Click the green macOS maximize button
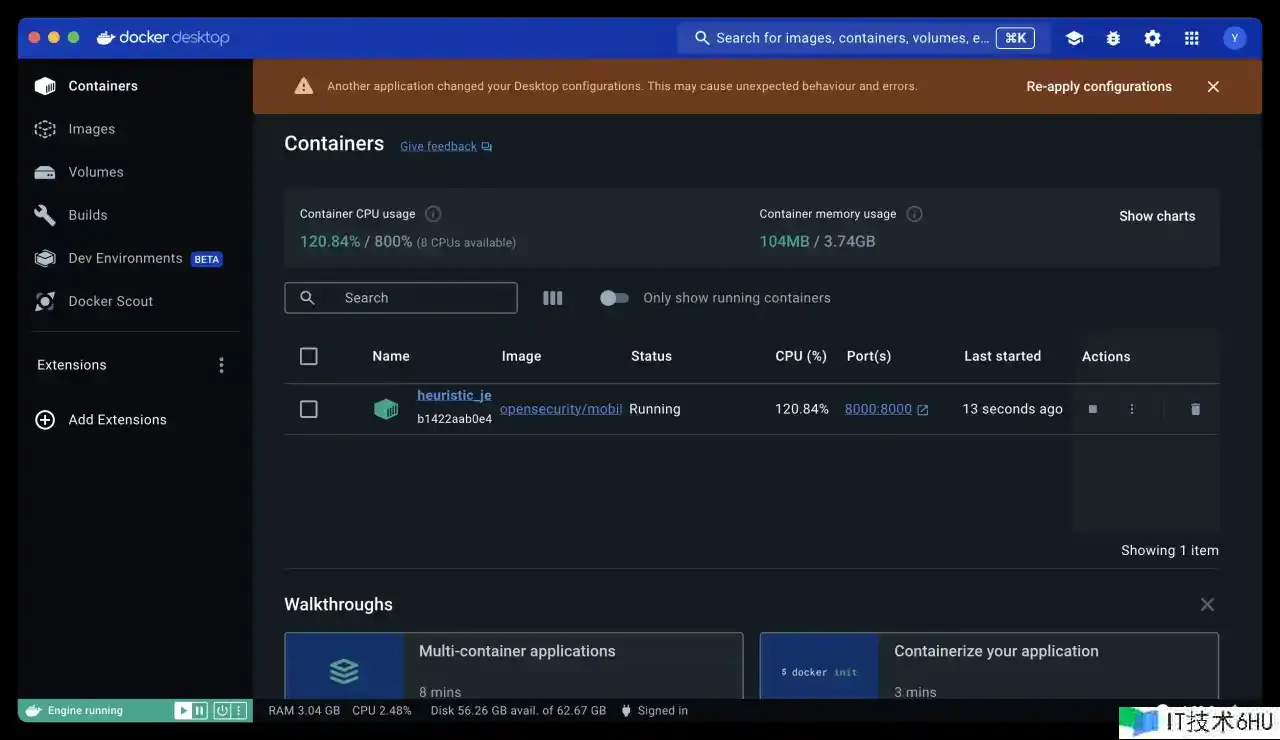Image resolution: width=1280 pixels, height=740 pixels. [x=73, y=37]
